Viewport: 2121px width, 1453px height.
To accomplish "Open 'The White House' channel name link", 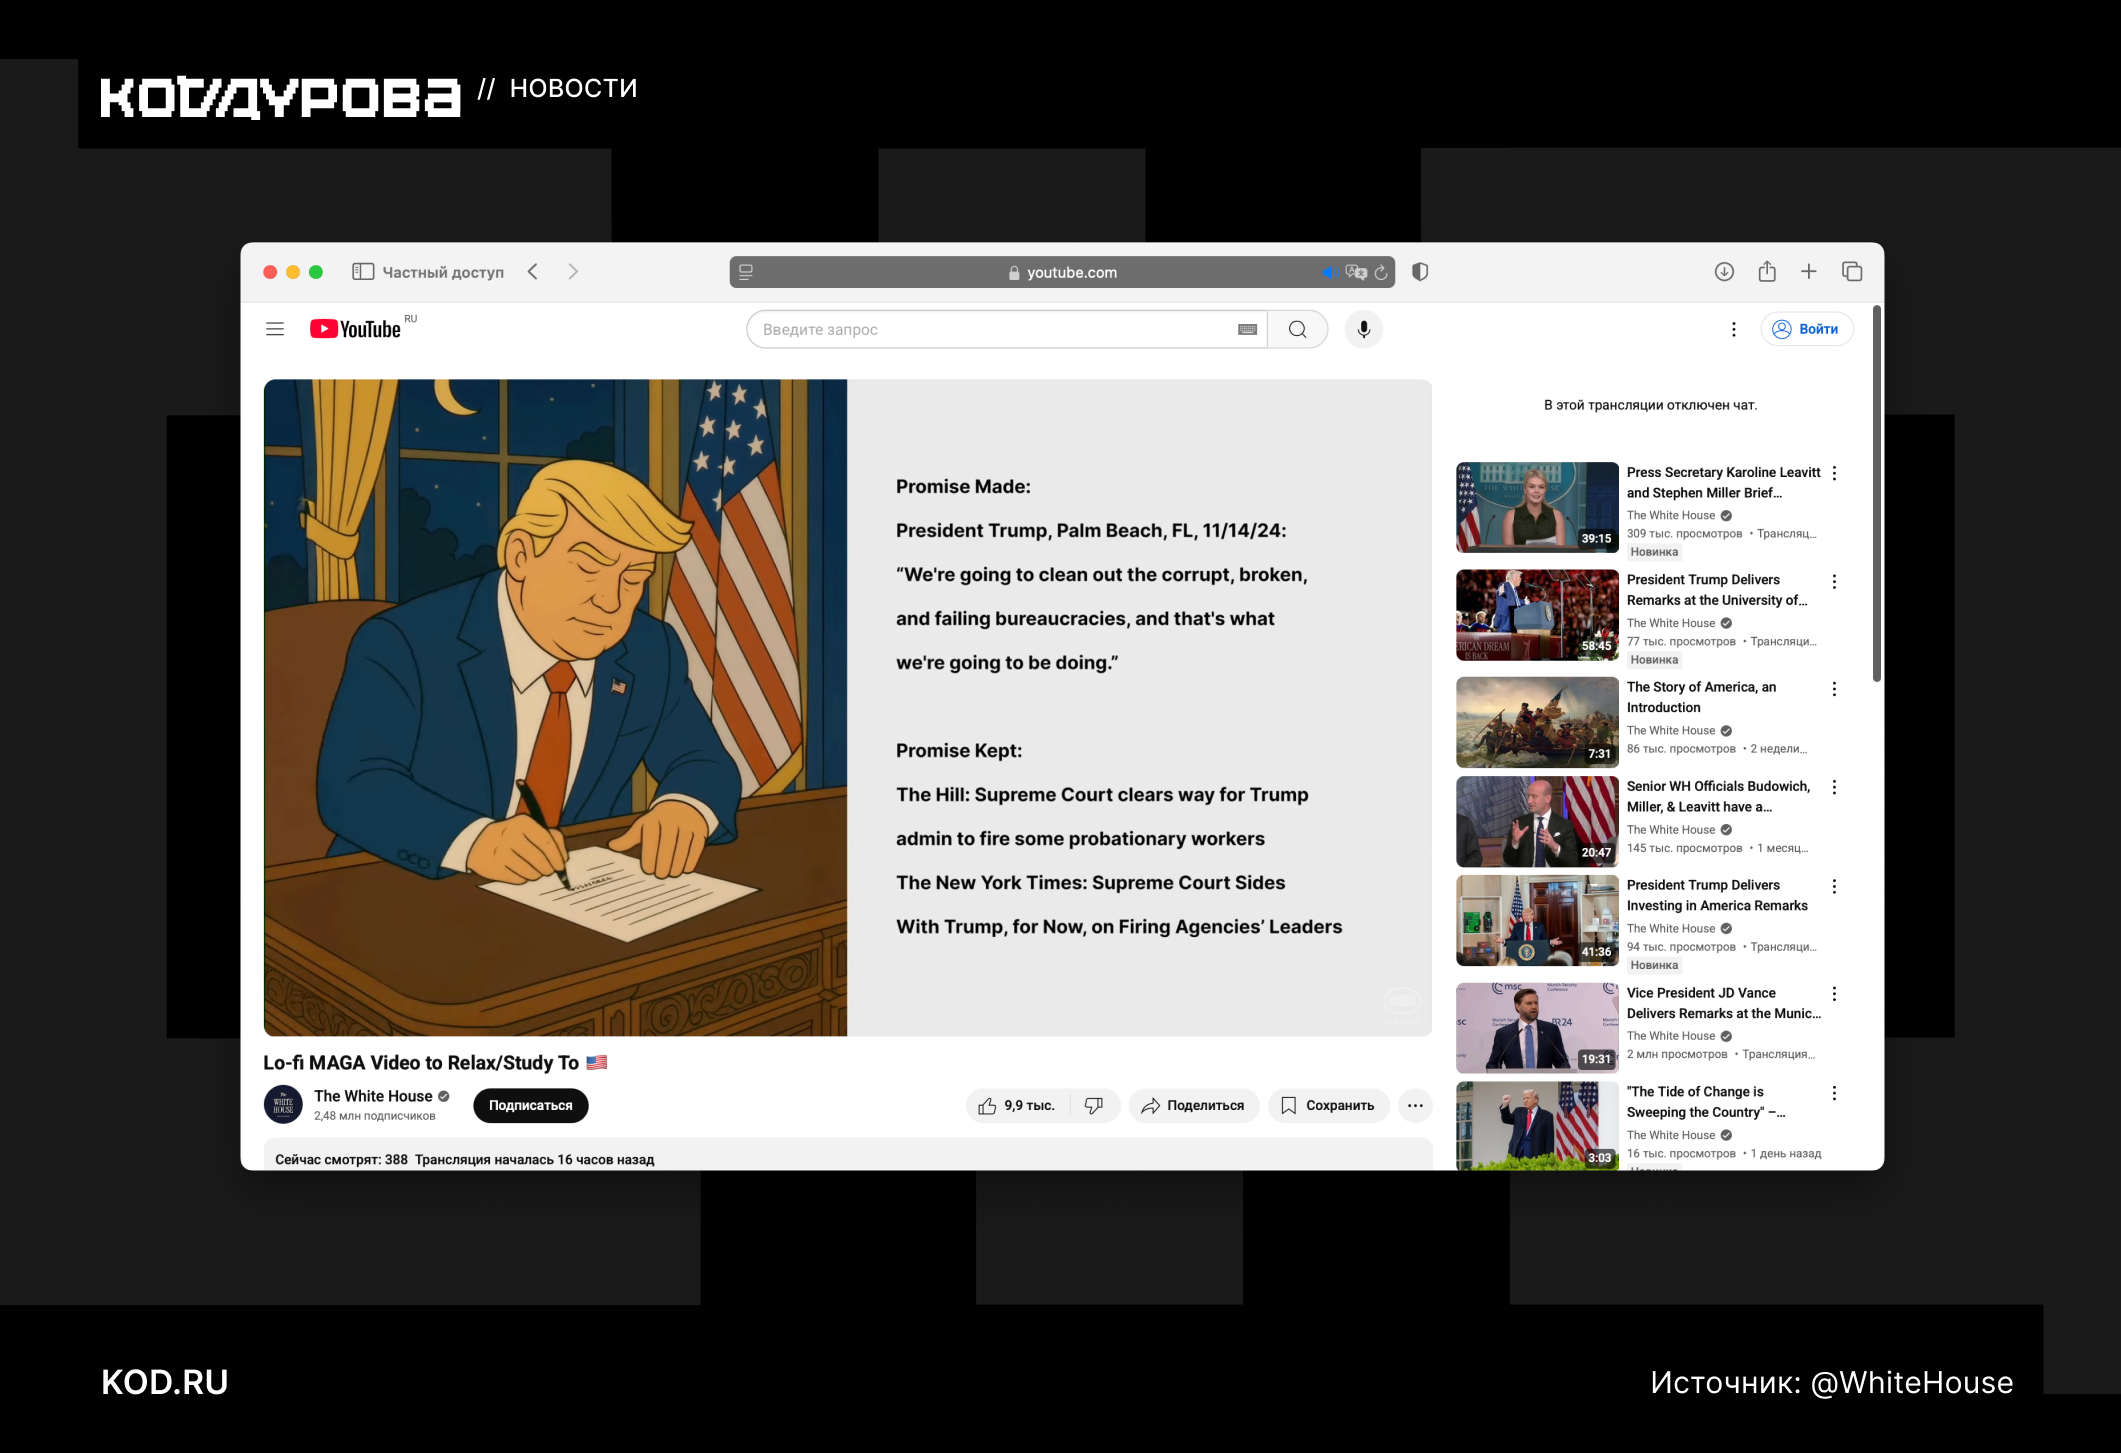I will pos(373,1096).
